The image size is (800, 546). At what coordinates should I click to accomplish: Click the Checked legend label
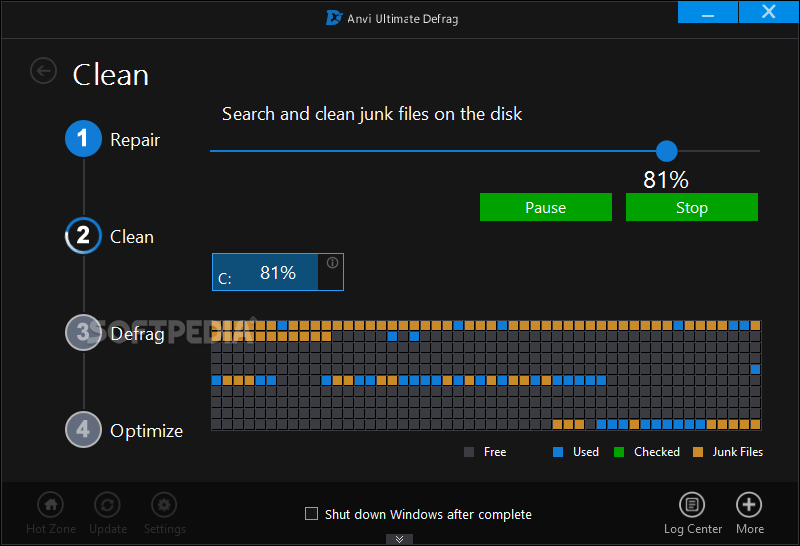657,452
